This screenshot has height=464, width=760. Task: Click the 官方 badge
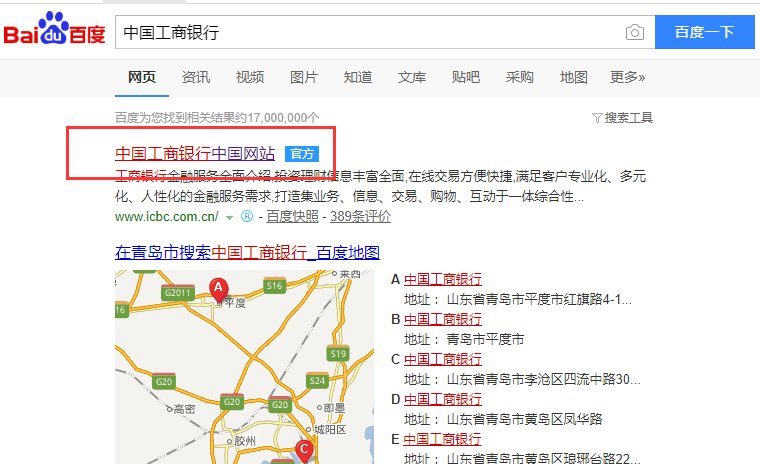click(302, 154)
